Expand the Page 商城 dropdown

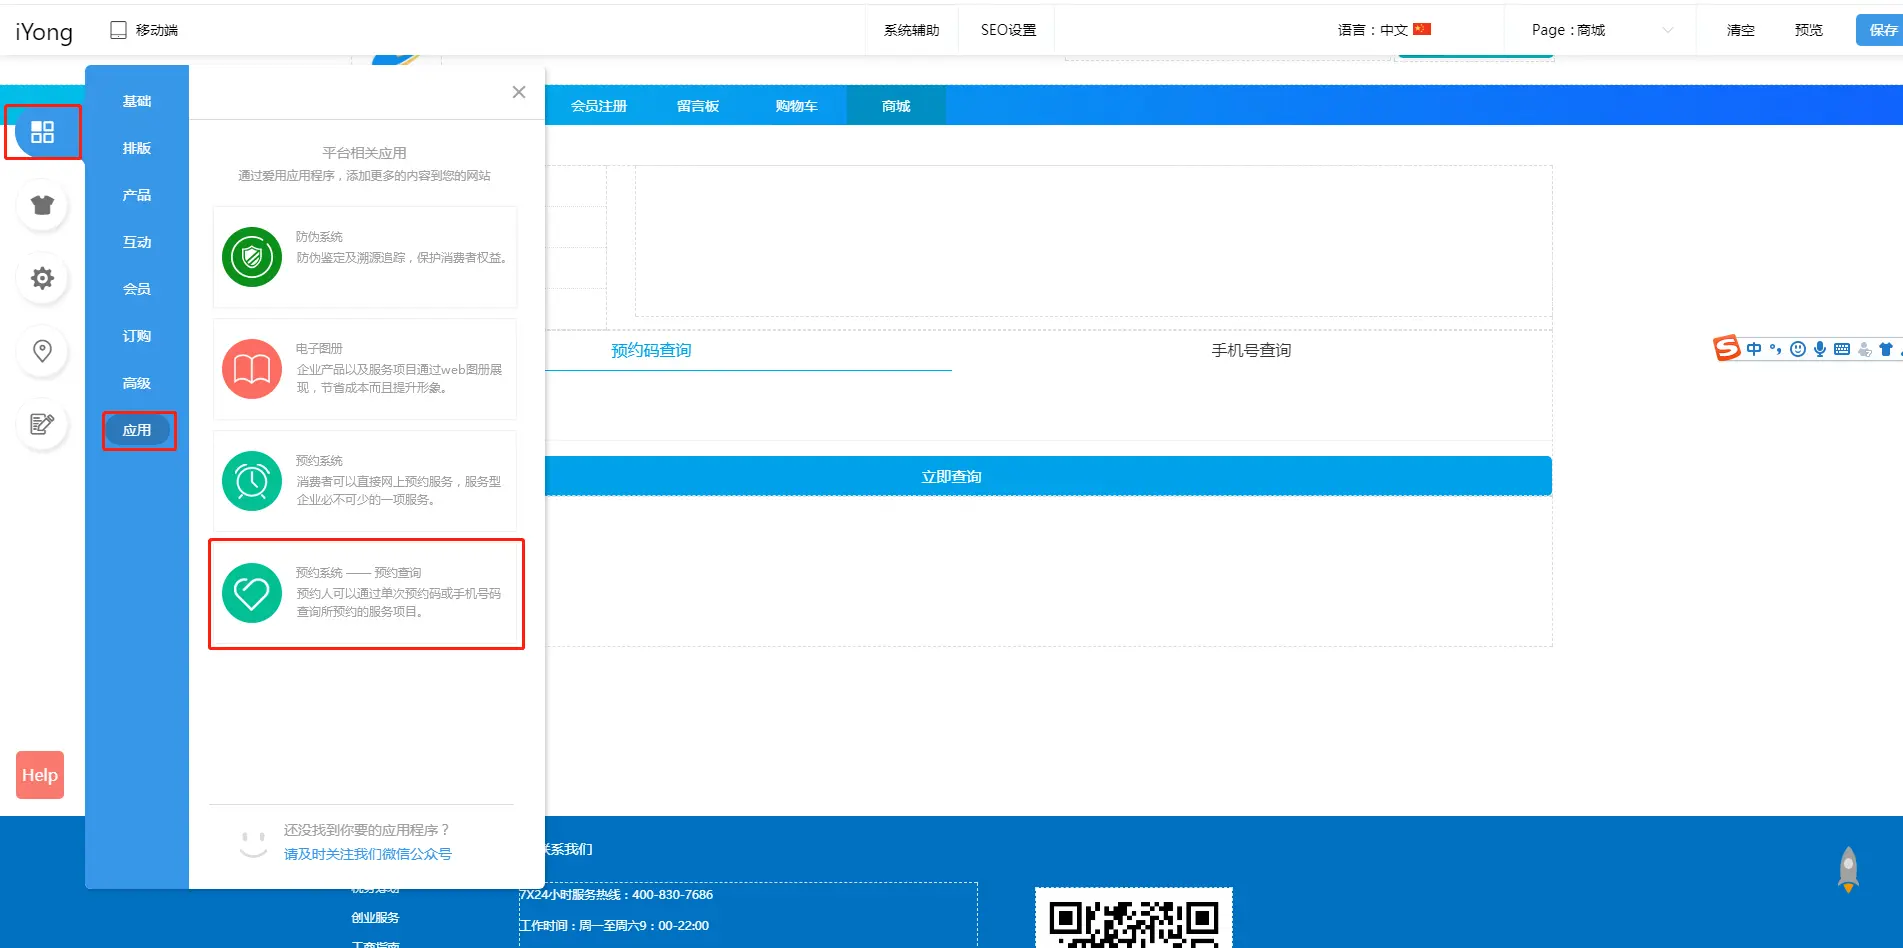[1600, 30]
